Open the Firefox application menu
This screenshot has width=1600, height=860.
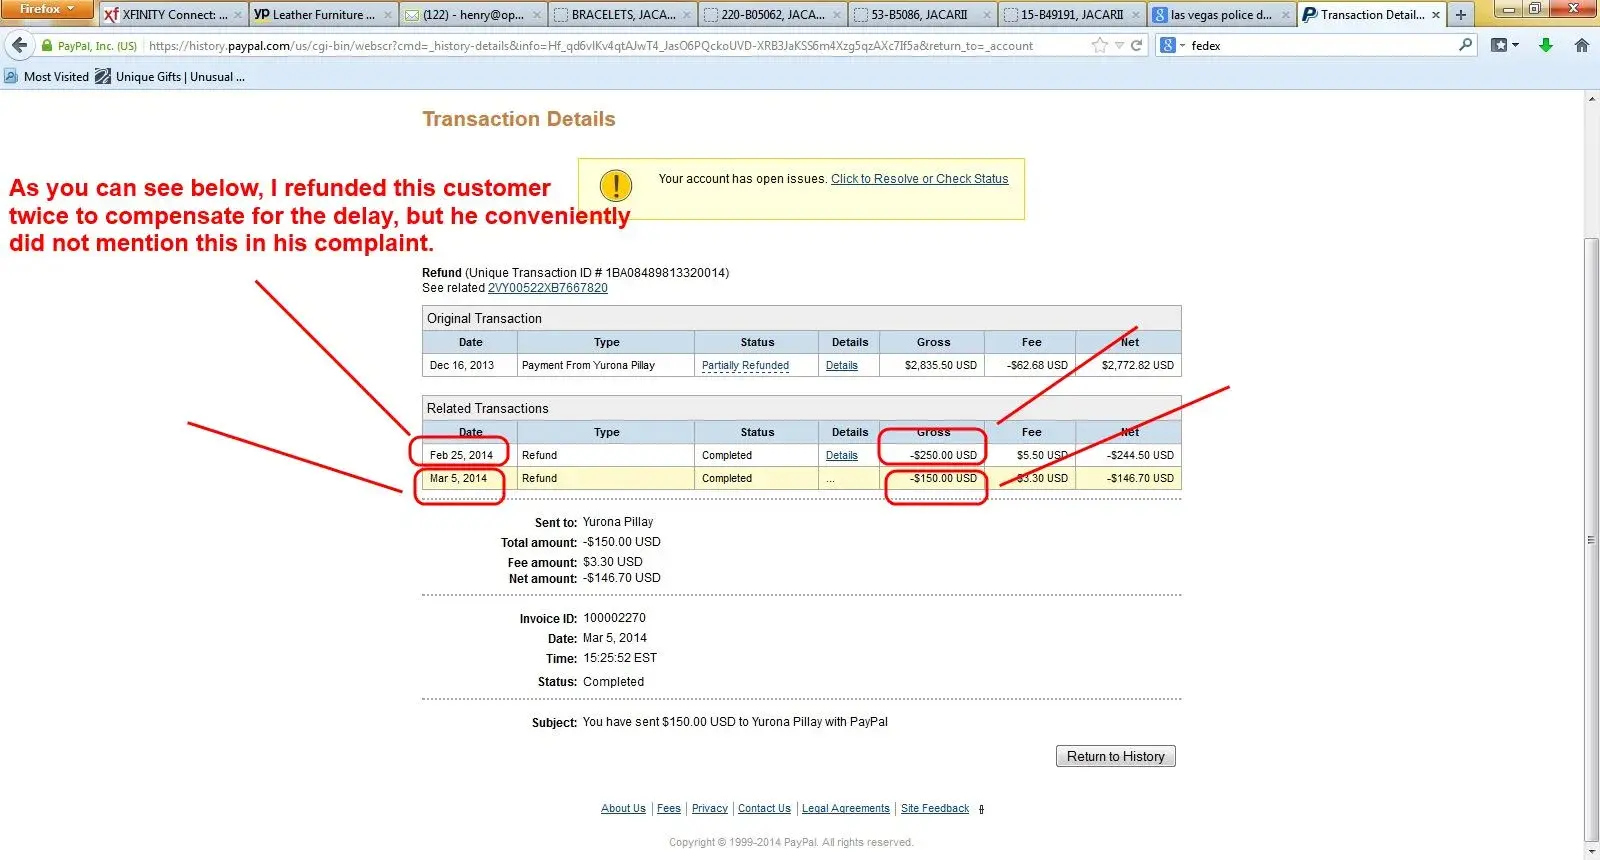point(46,9)
